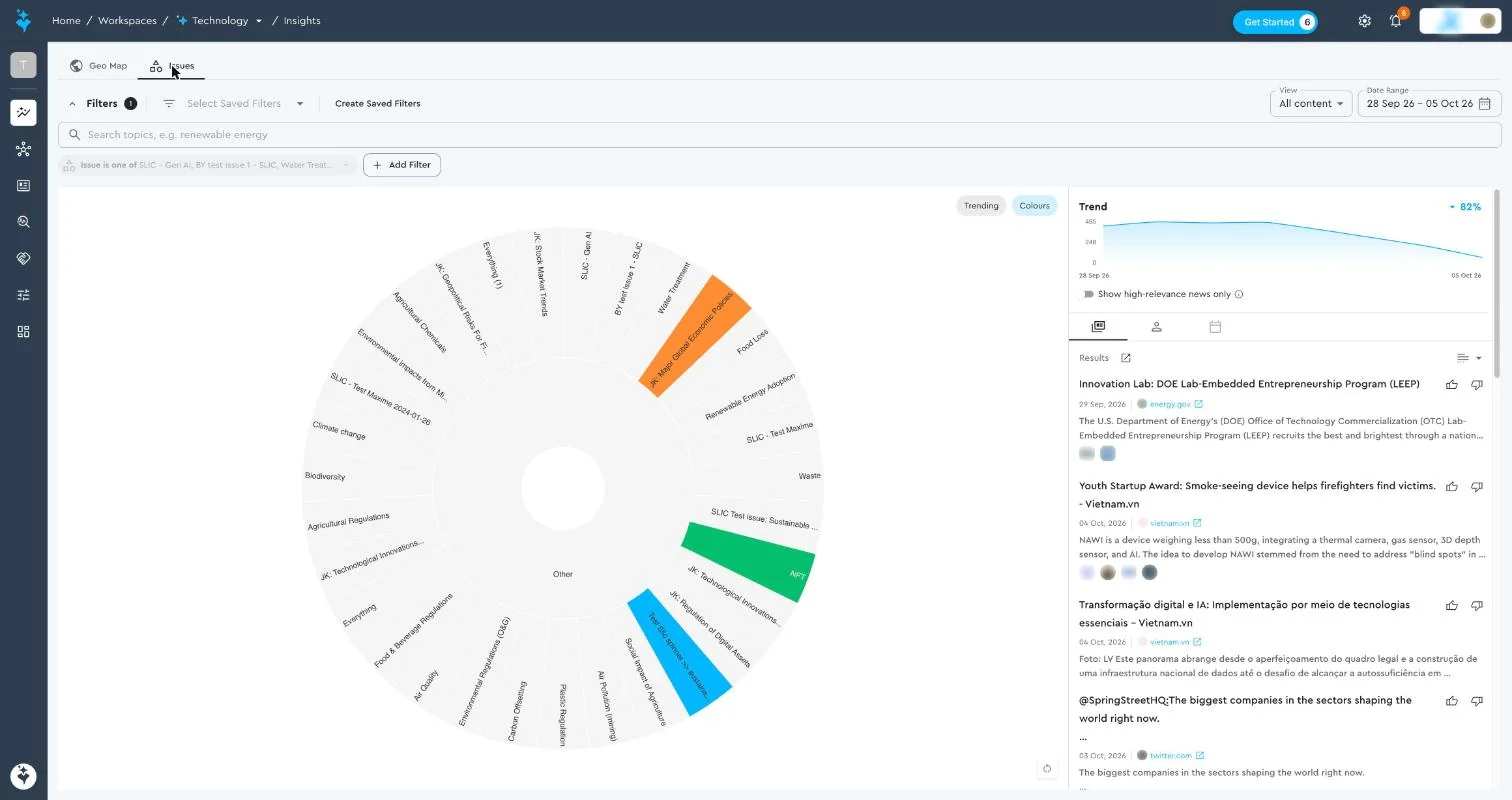Open the dashboard widgets sidebar icon
This screenshot has height=800, width=1512.
(x=23, y=331)
